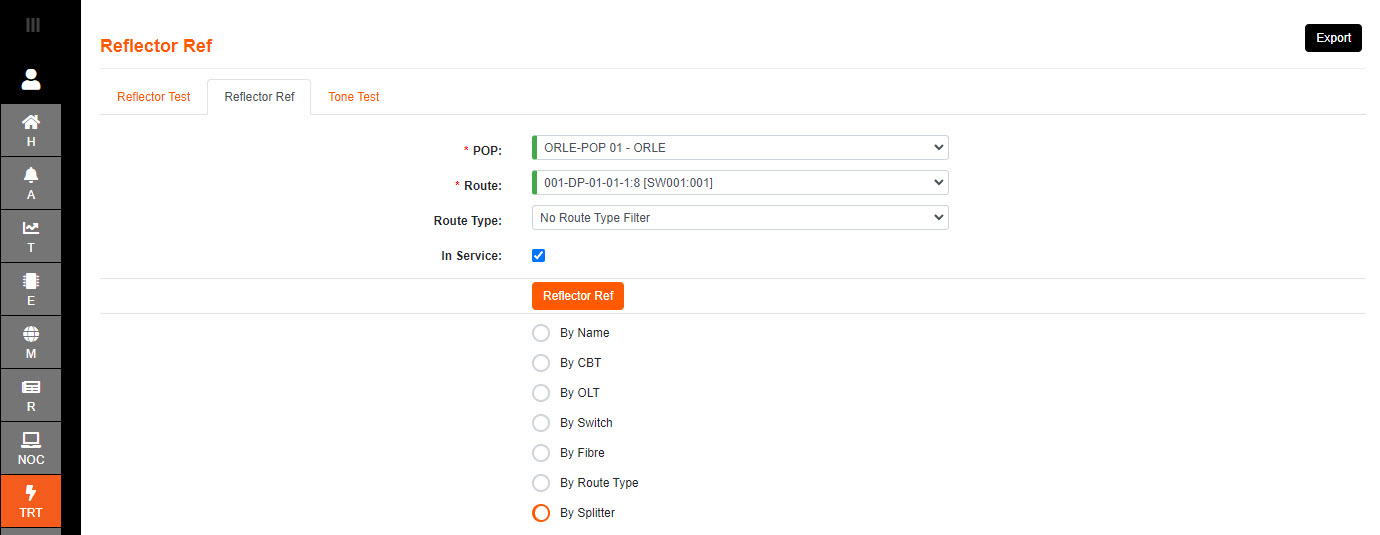
Task: Select the By Fibre radio option
Action: 541,453
